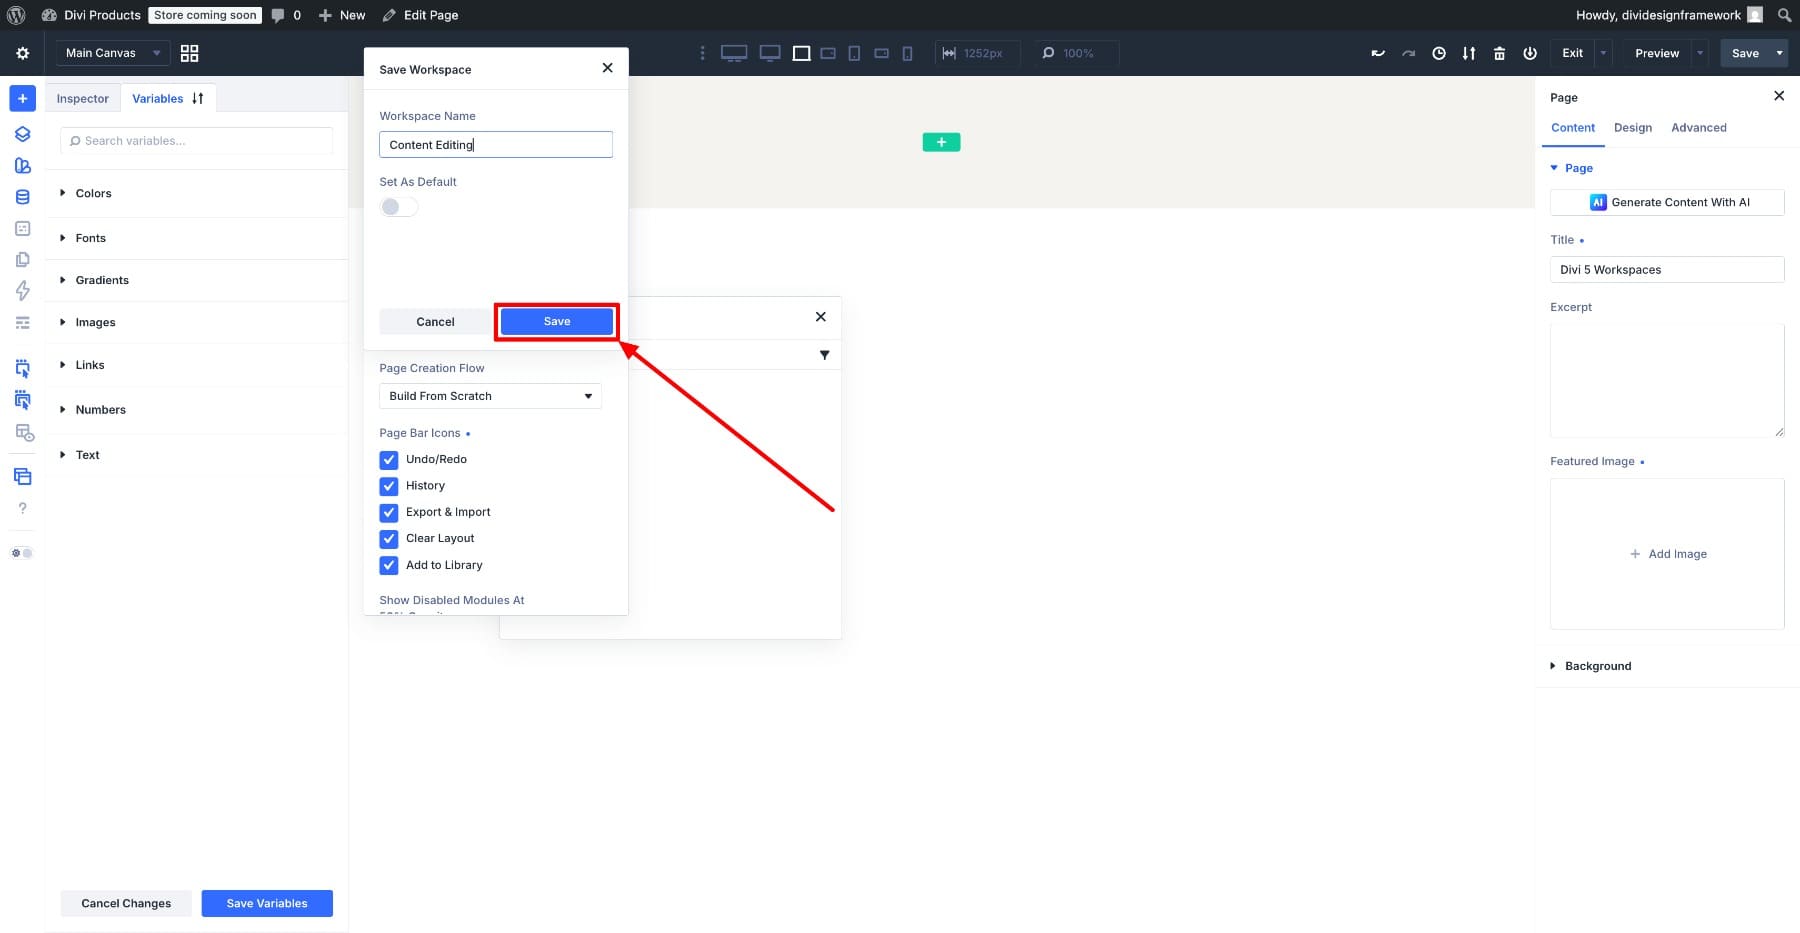1800x933 pixels.
Task: Click the filter funnel icon
Action: tap(824, 355)
